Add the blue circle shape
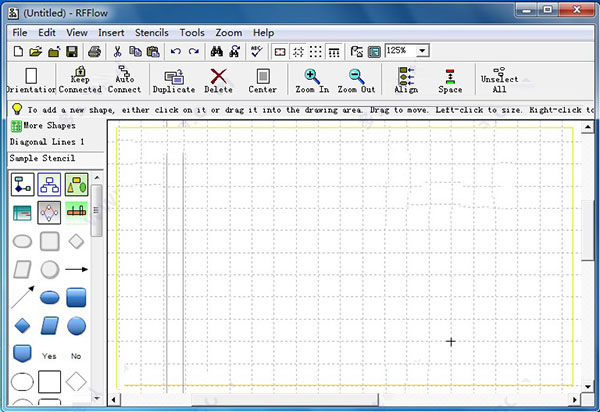 pyautogui.click(x=76, y=326)
